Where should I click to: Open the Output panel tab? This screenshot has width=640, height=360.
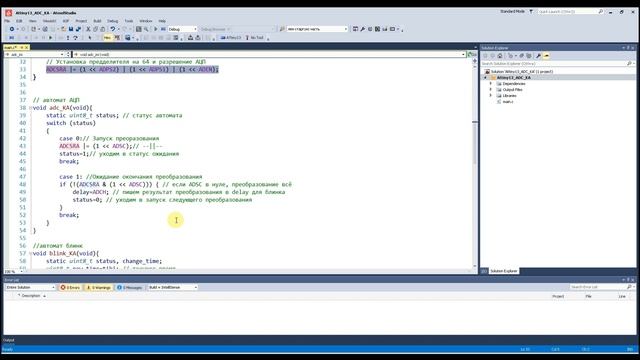click(x=9, y=340)
